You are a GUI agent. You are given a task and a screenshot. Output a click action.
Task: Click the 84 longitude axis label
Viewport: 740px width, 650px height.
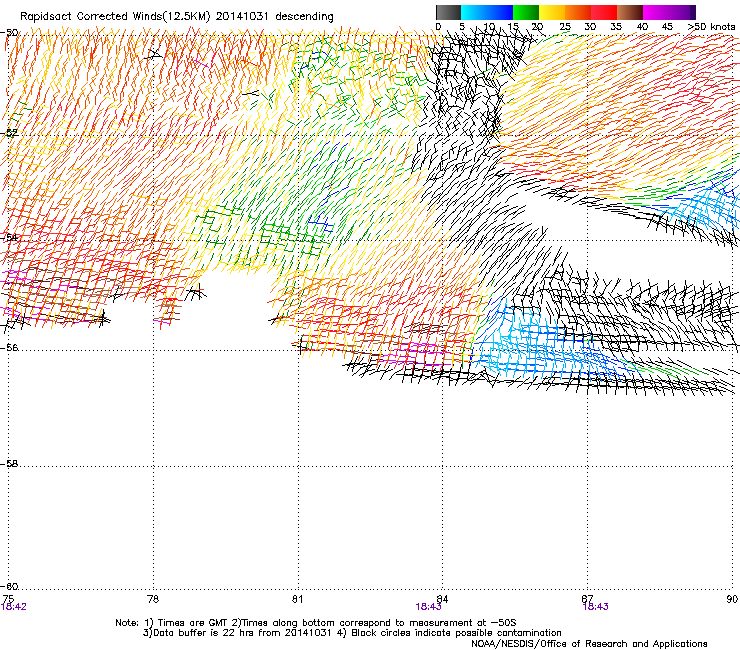[x=442, y=599]
